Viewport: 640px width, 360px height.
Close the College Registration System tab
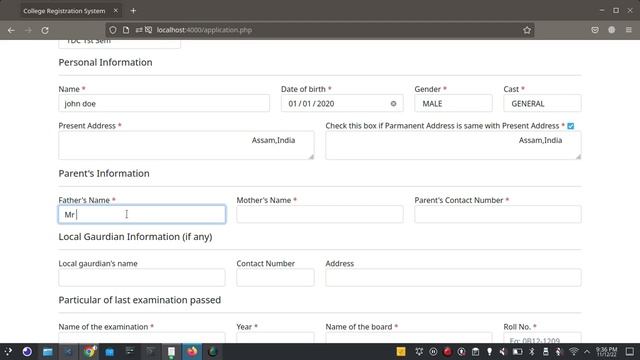pyautogui.click(x=116, y=11)
